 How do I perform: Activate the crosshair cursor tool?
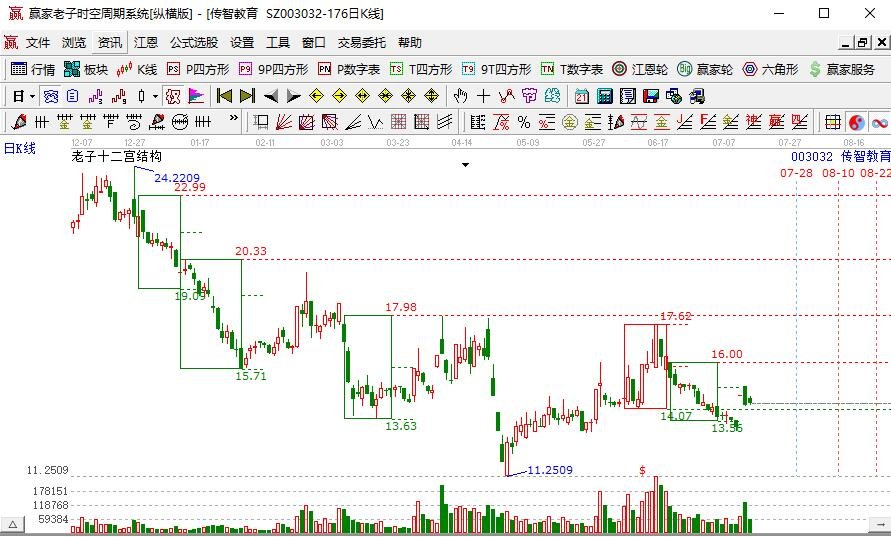[x=484, y=96]
